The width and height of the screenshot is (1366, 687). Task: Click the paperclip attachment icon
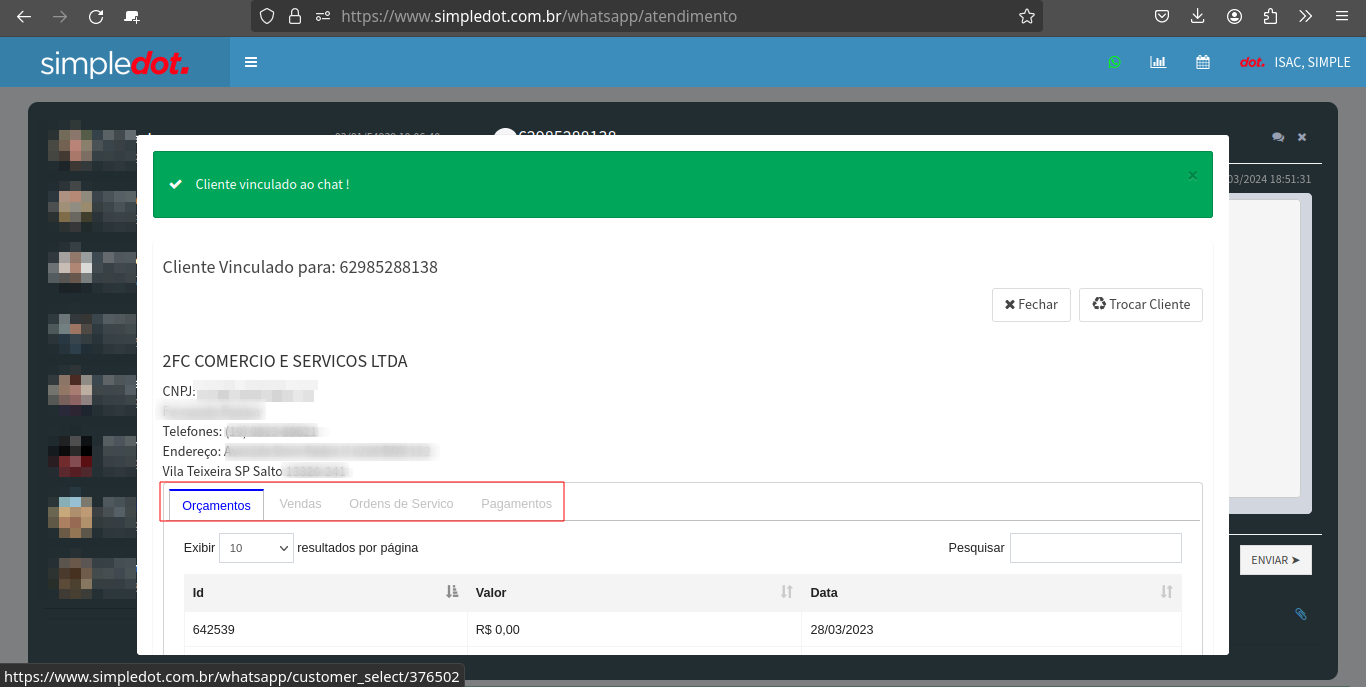(x=1300, y=614)
